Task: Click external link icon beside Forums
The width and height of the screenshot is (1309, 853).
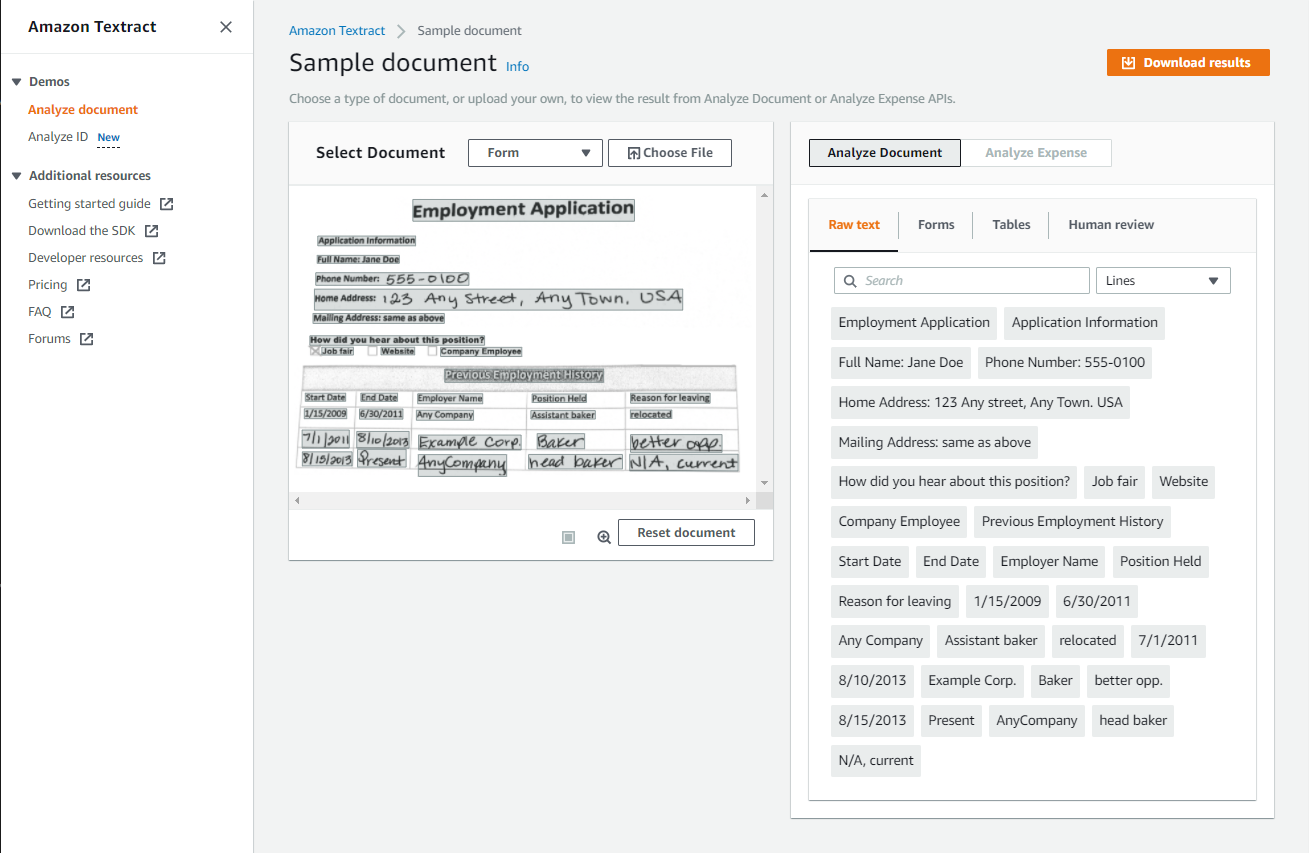Action: (x=87, y=339)
